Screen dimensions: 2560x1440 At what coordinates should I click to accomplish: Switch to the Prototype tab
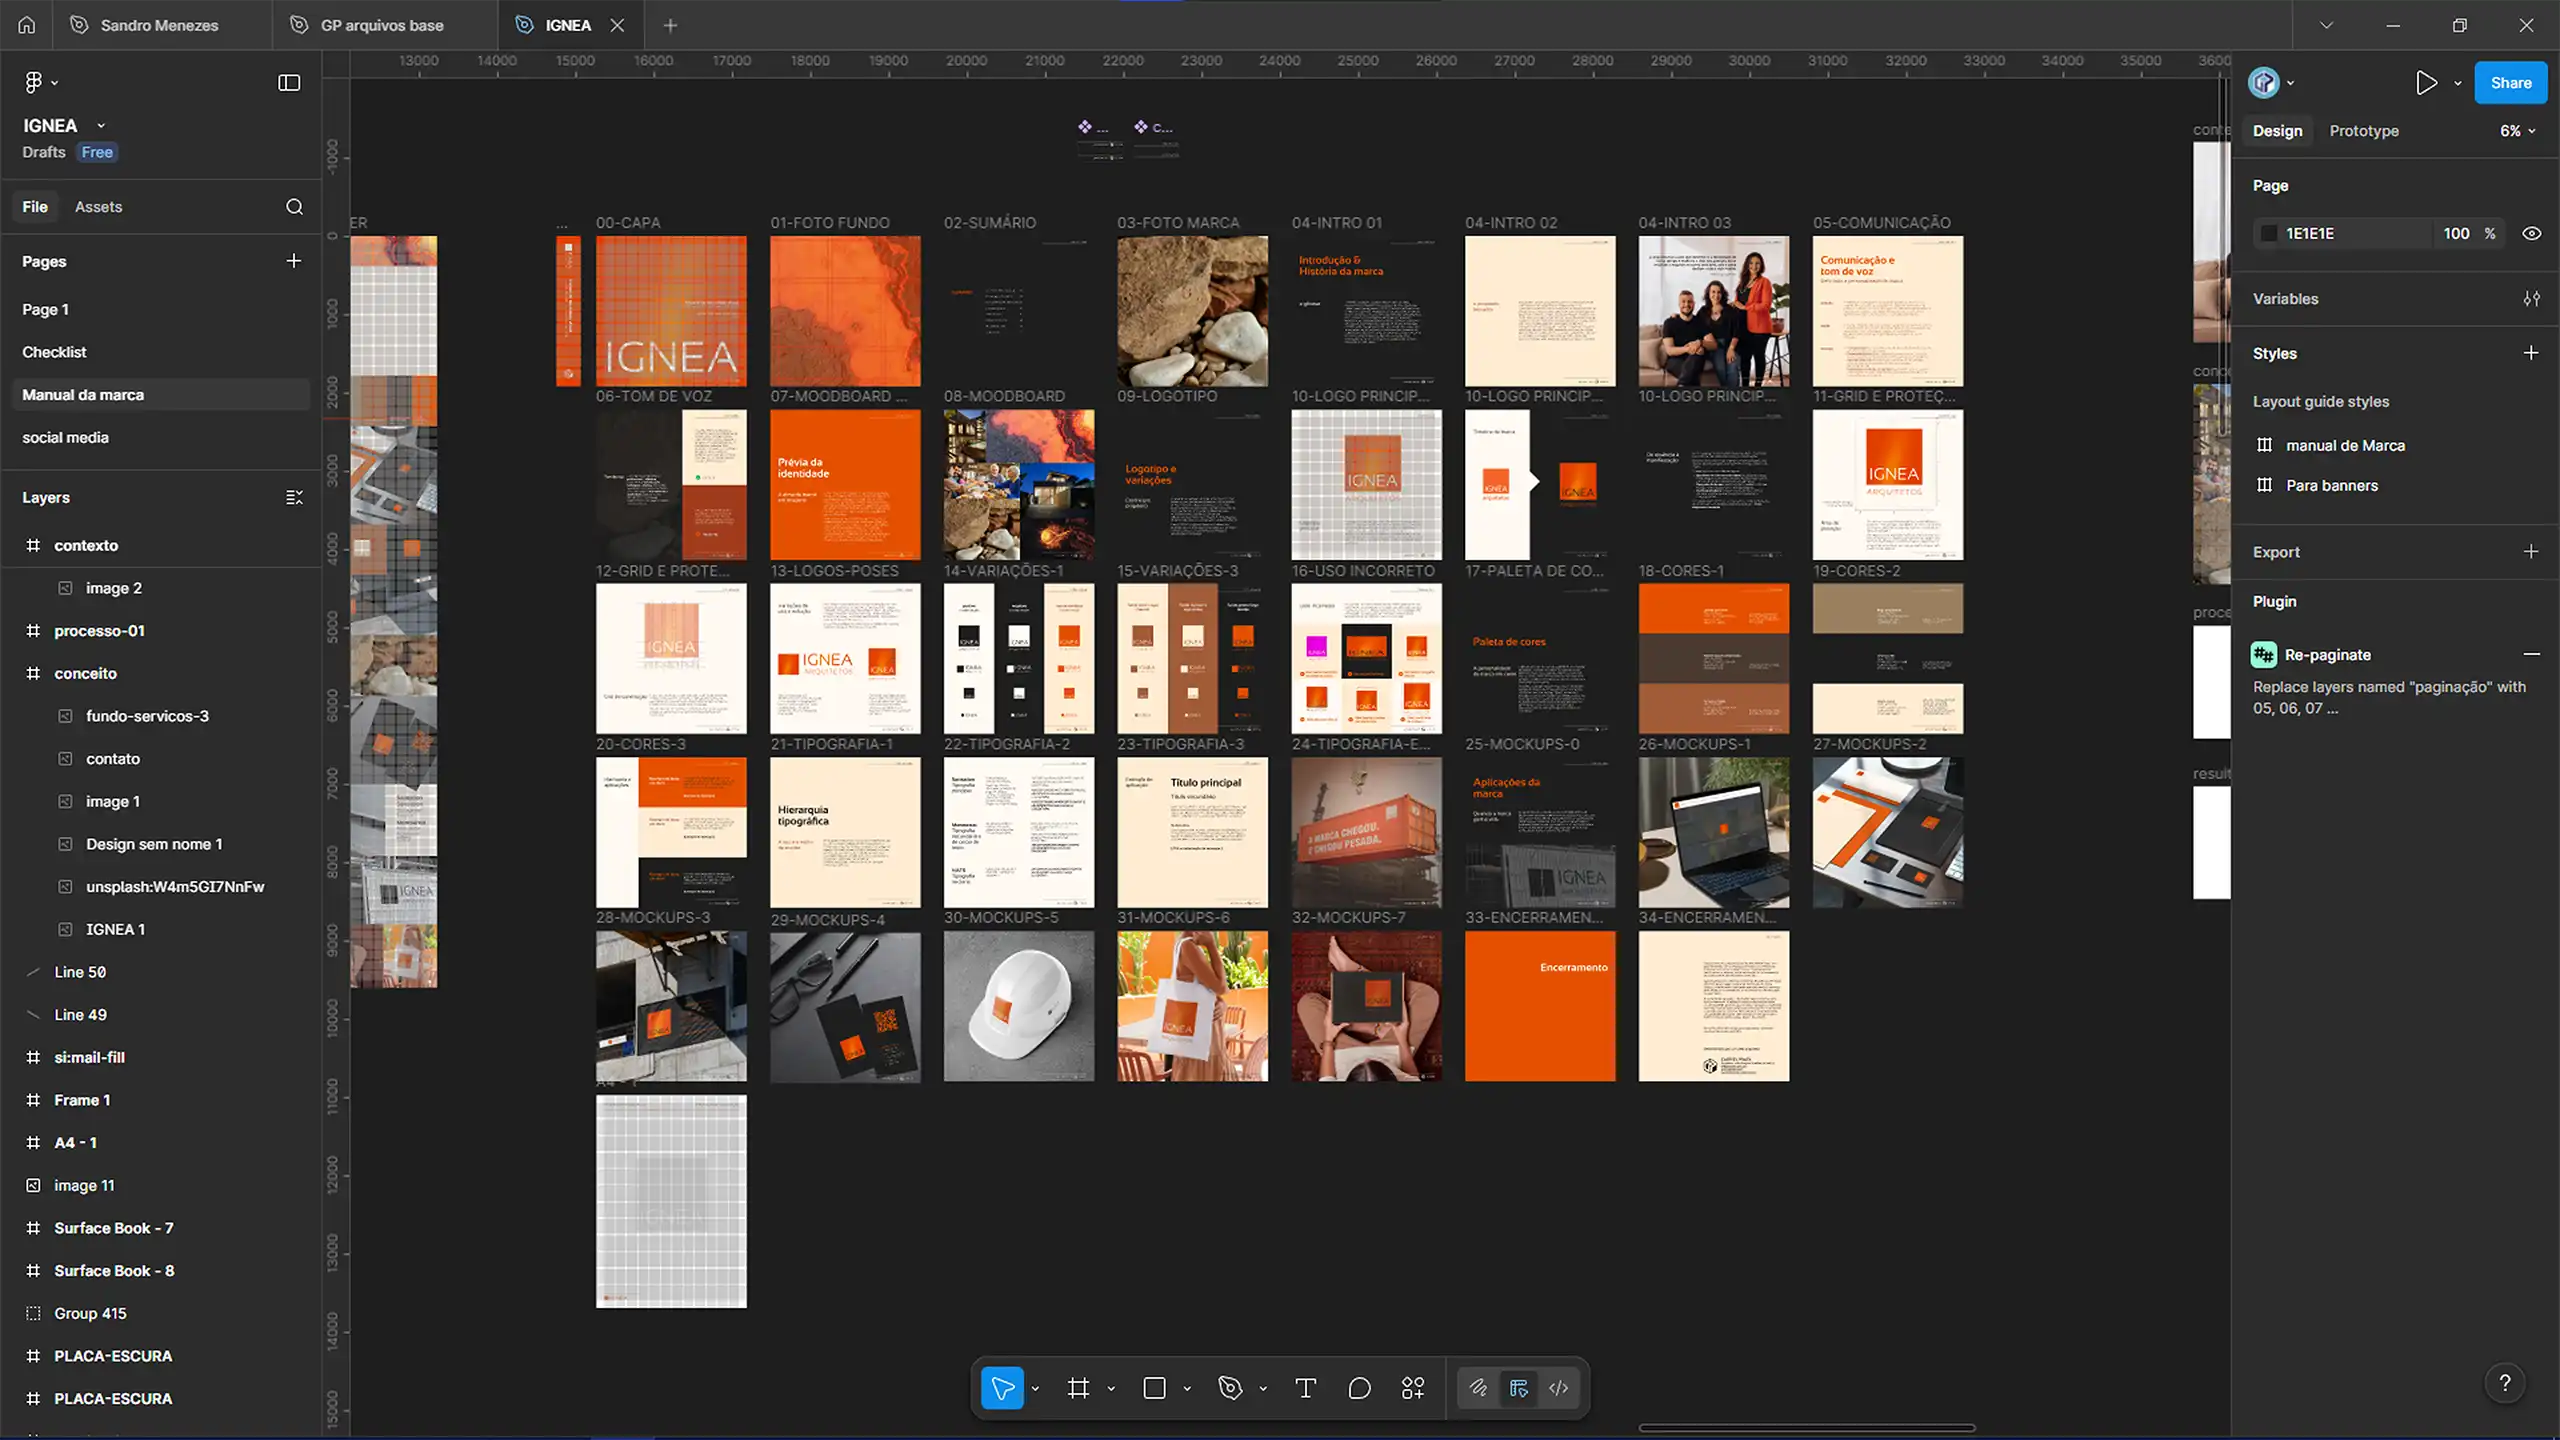point(2363,131)
